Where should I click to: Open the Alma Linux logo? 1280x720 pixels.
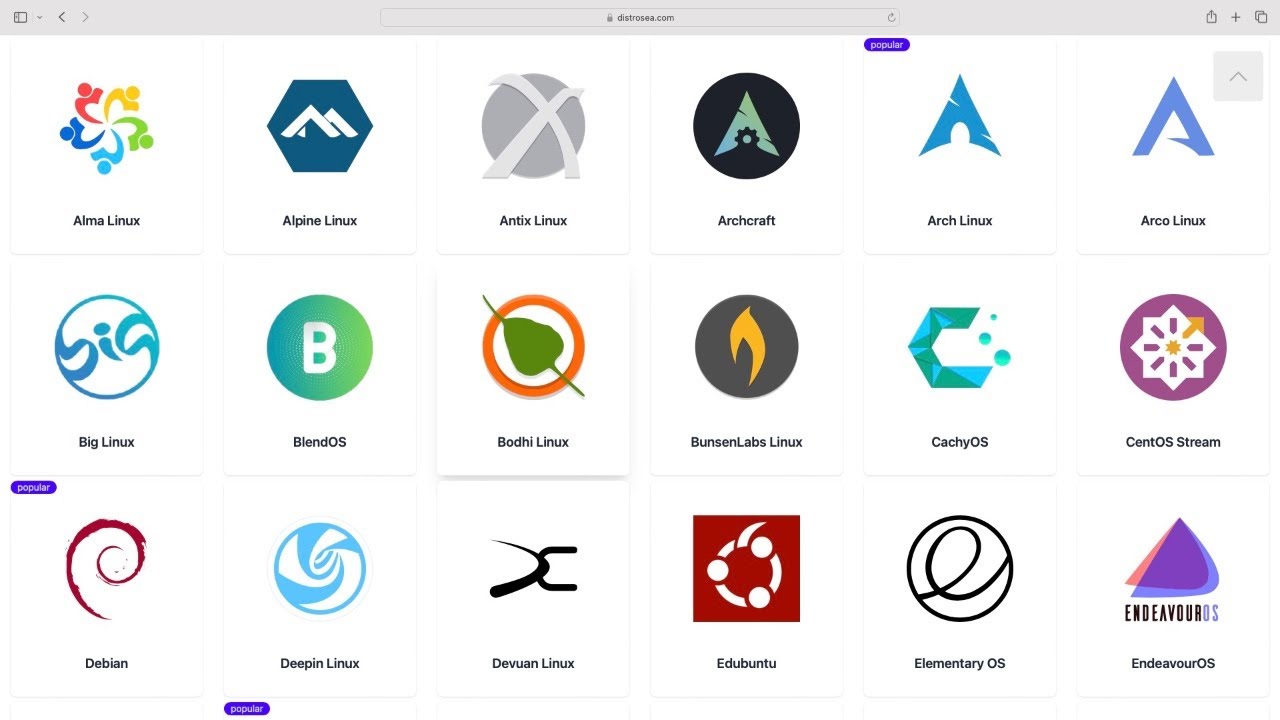click(106, 127)
